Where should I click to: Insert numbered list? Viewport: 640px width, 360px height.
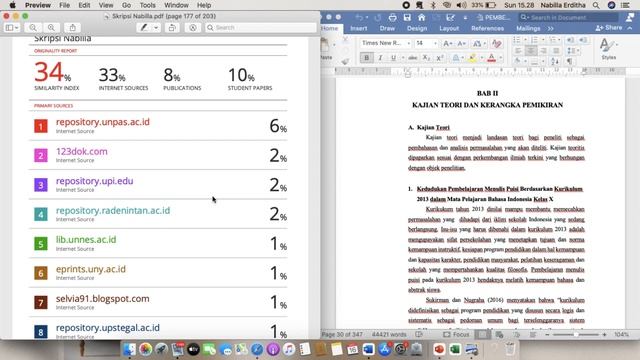click(534, 40)
